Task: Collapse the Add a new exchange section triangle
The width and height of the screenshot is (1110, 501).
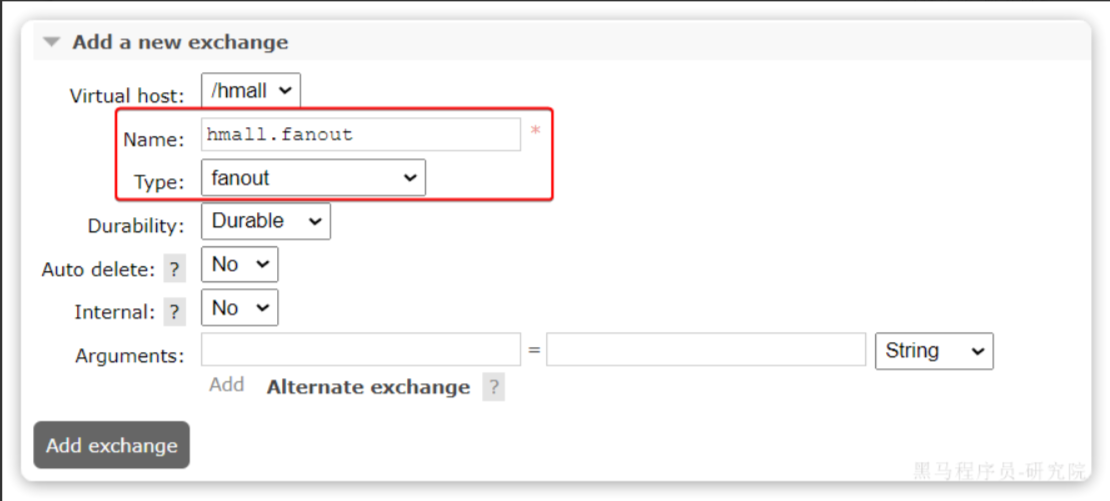Action: coord(51,42)
